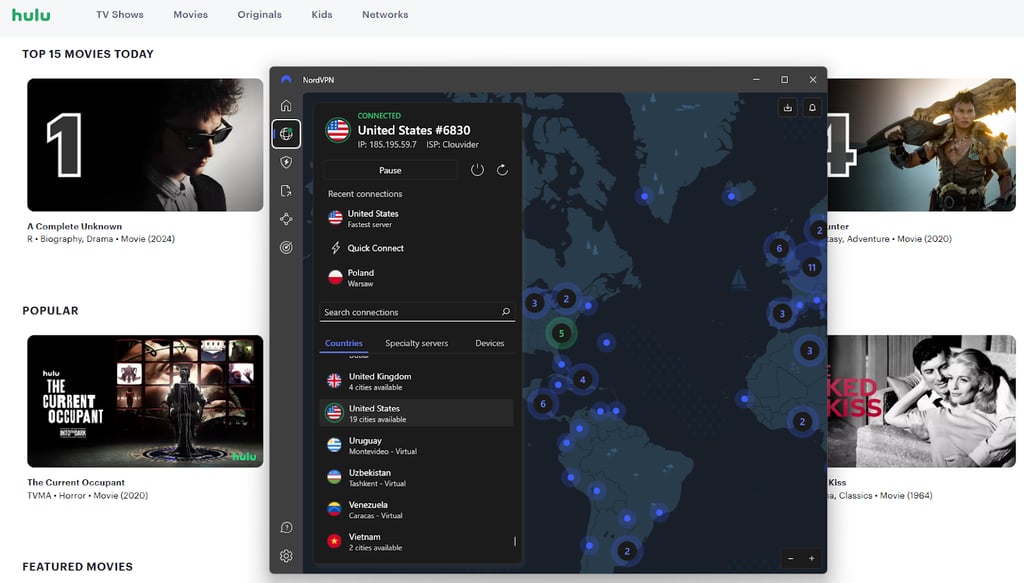Connect to Poland Warsaw recent connection
The width and height of the screenshot is (1024, 583).
point(418,277)
